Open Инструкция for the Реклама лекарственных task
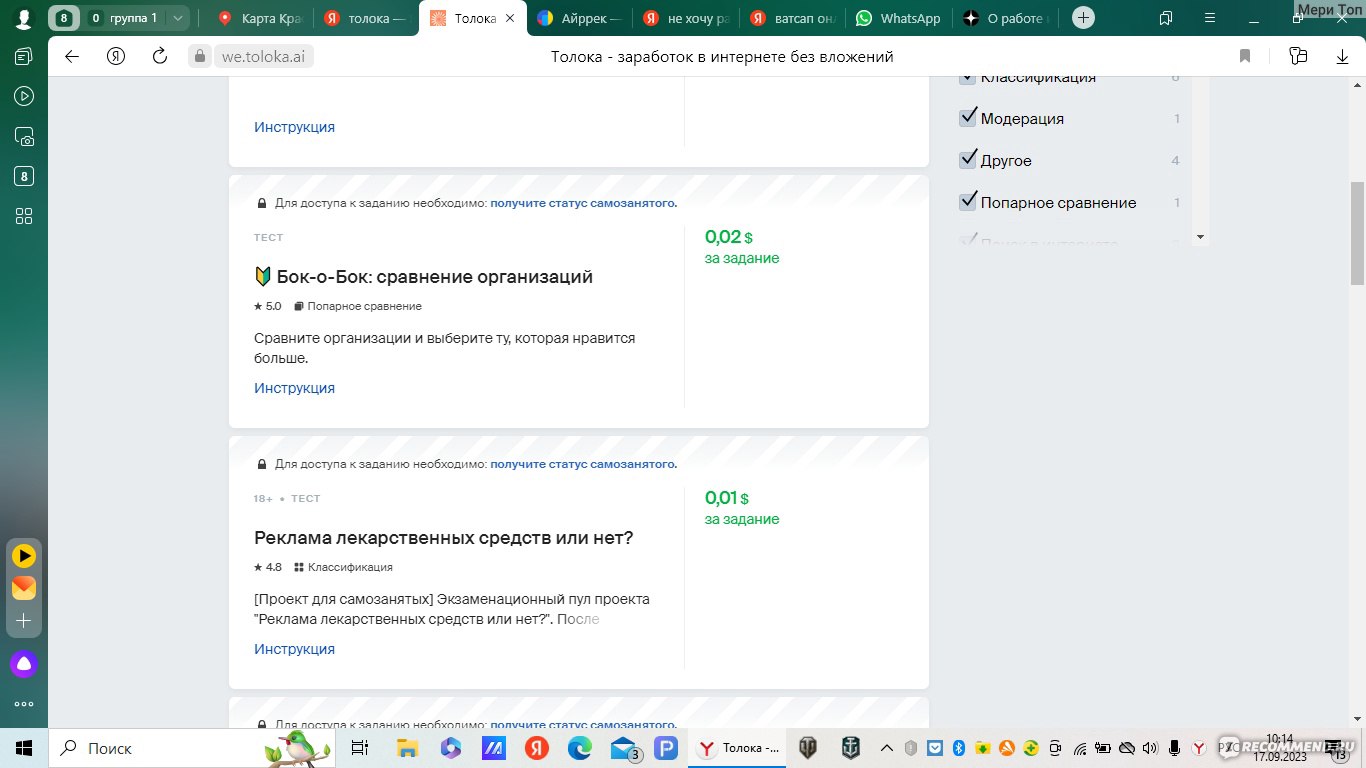The height and width of the screenshot is (768, 1366). [294, 649]
